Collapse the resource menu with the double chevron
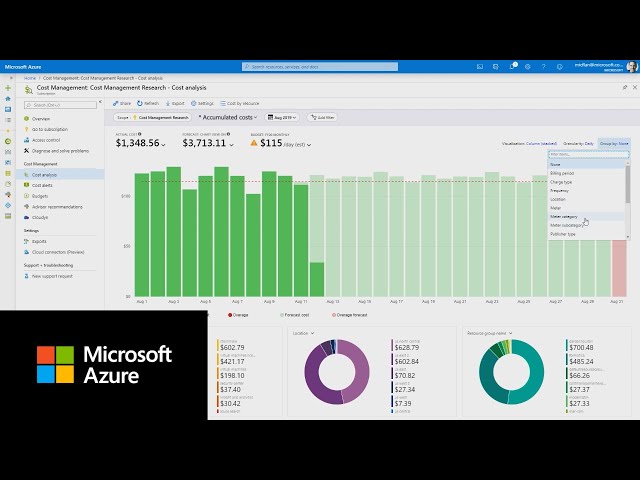Viewport: 640px width, 480px height. tap(100, 102)
